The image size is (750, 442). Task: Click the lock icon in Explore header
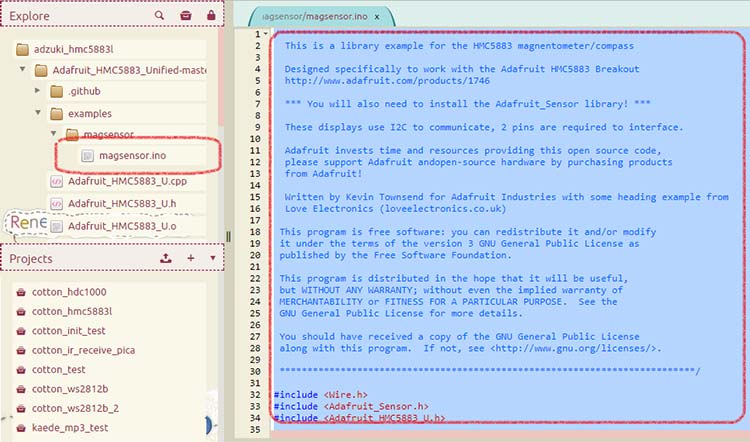[x=211, y=15]
